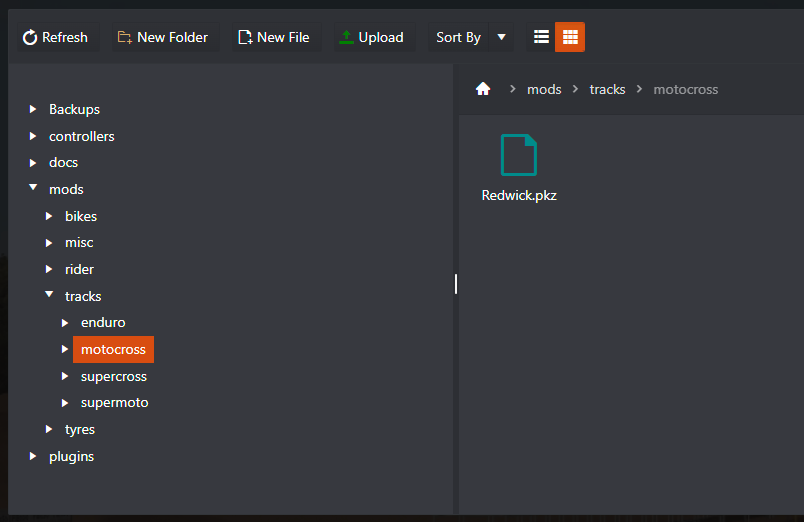Click the Redwick.pkz file name
Viewport: 804px width, 522px height.
point(519,195)
